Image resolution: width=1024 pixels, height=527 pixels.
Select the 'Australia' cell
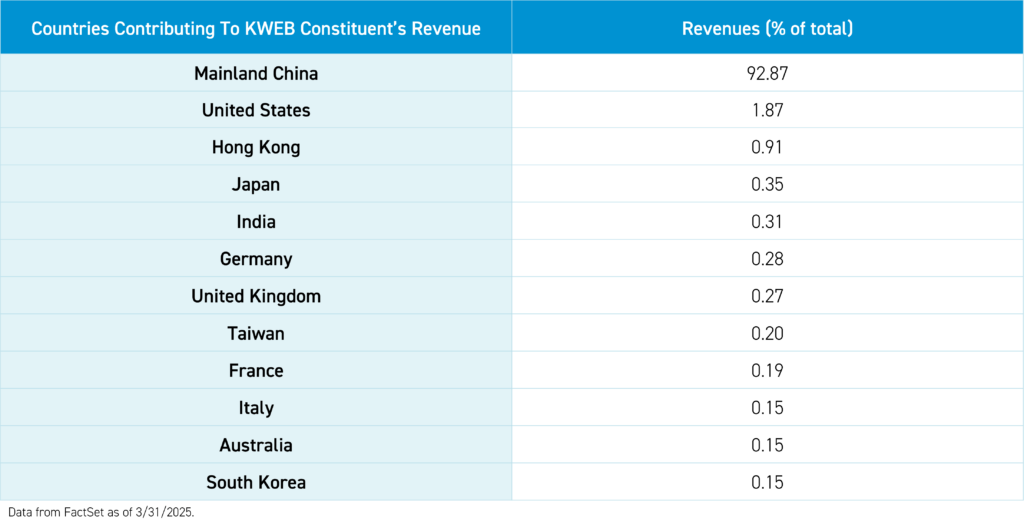(256, 445)
